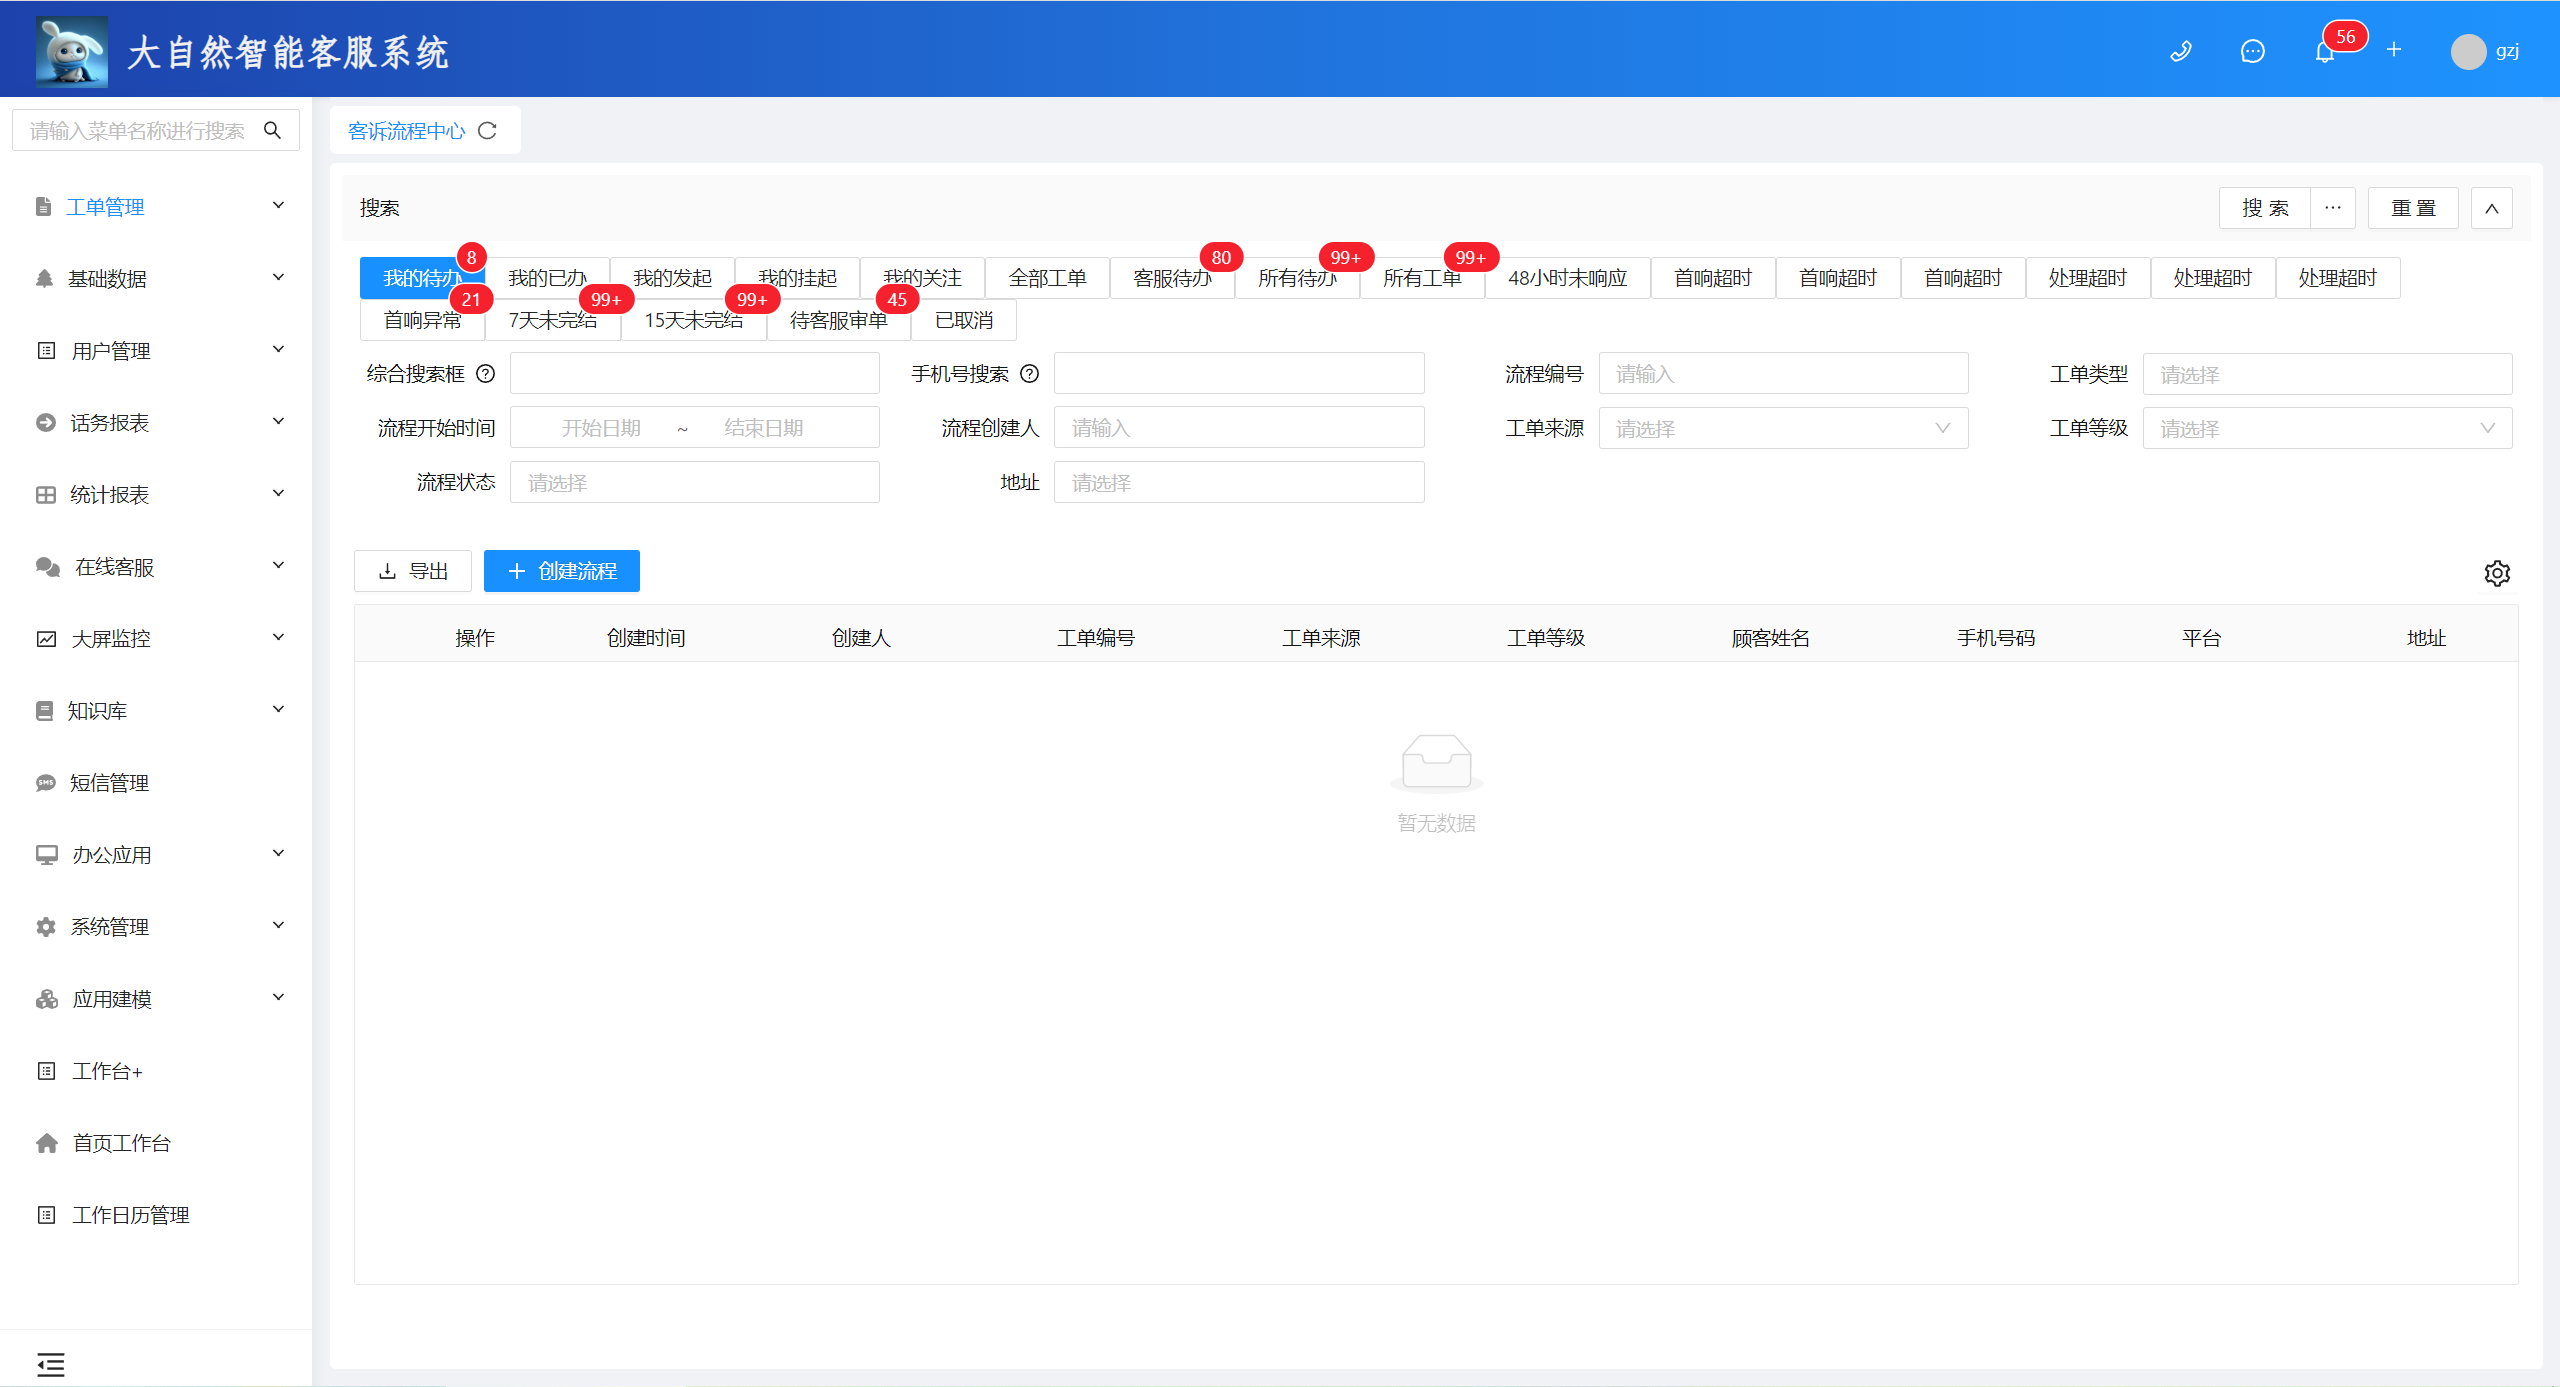The width and height of the screenshot is (2560, 1387).
Task: Click the 应用建模 cubes icon
Action: pos(47,999)
